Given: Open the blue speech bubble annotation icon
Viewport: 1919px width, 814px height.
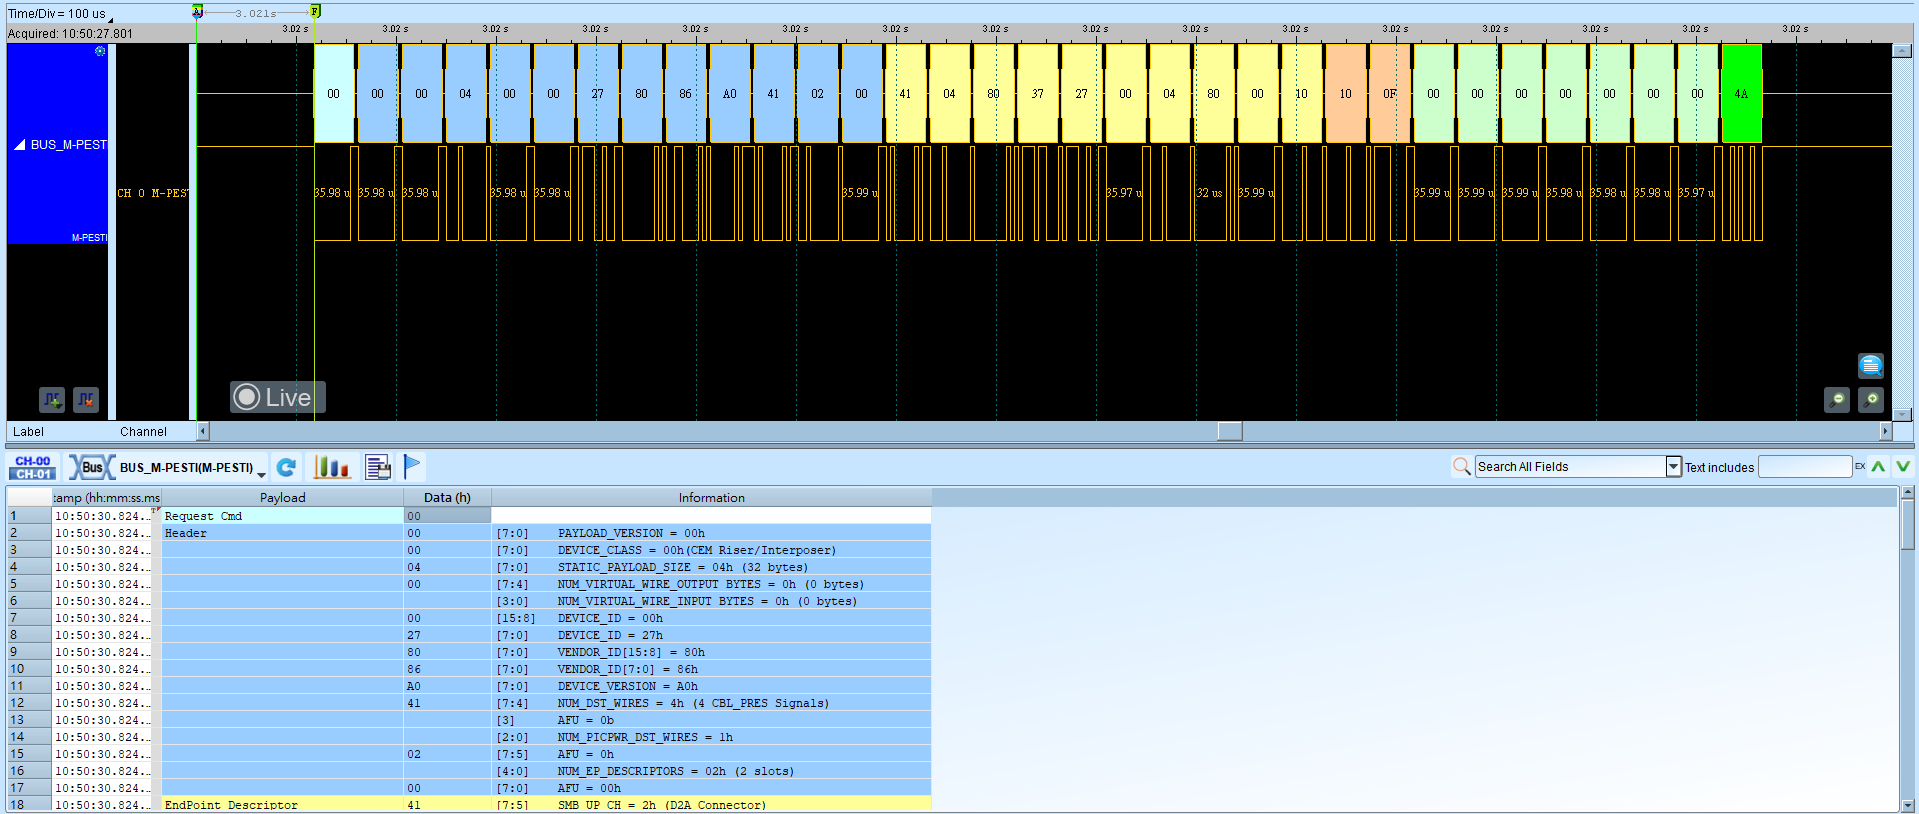Looking at the screenshot, I should click(1871, 365).
